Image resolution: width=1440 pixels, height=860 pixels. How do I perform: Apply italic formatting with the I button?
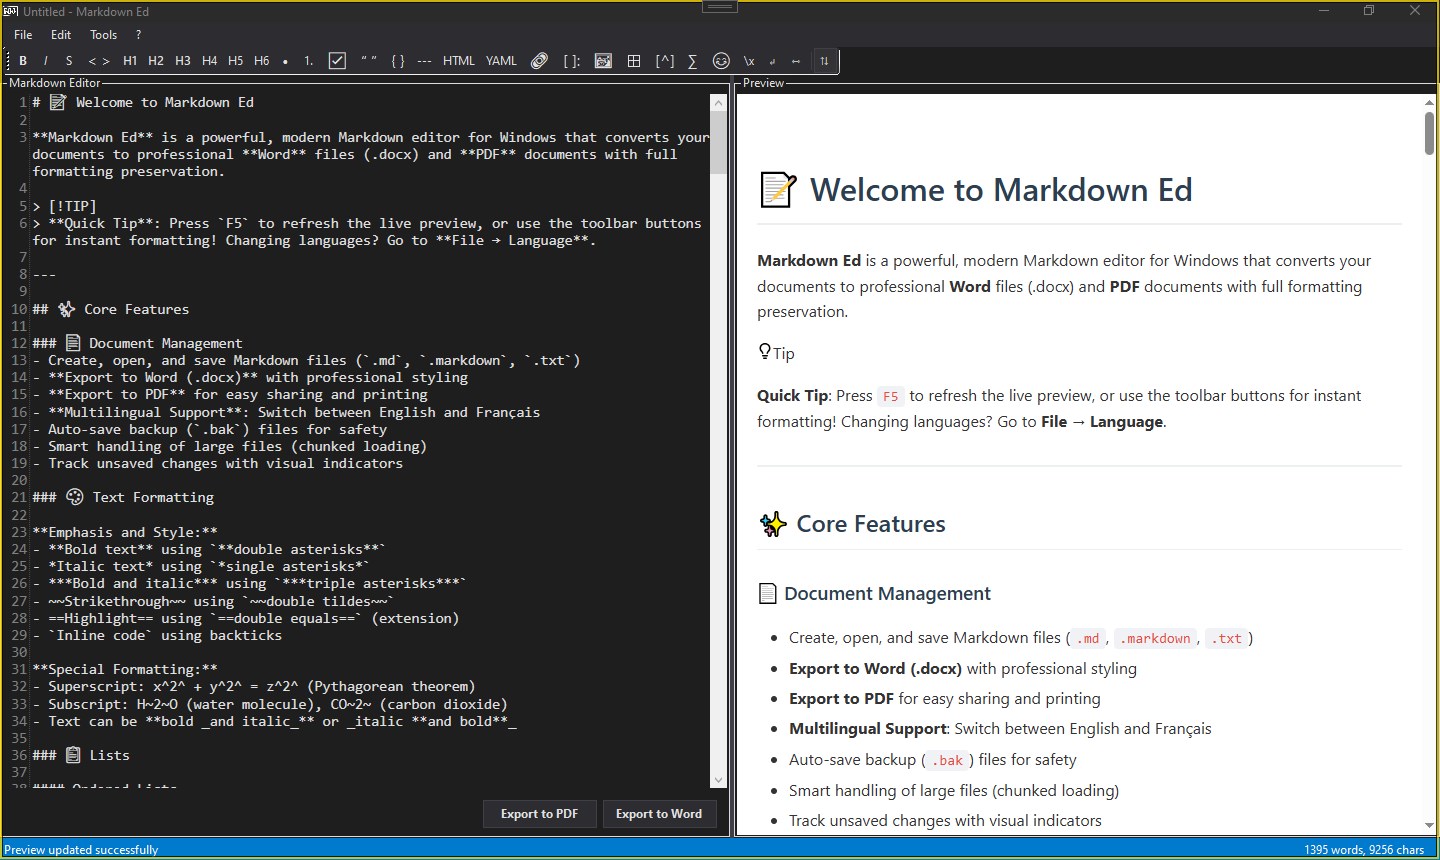(x=45, y=61)
